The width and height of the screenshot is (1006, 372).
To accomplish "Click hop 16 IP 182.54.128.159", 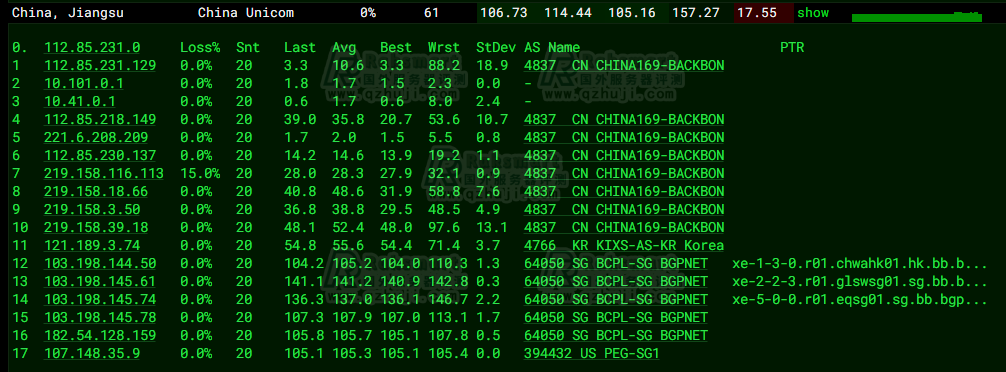I will (100, 335).
